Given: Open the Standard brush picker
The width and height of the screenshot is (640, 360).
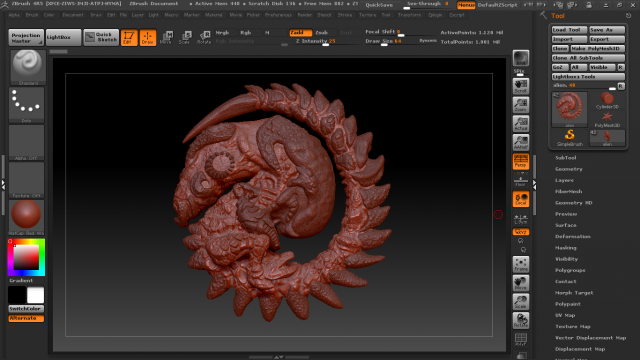Looking at the screenshot, I should point(27,67).
